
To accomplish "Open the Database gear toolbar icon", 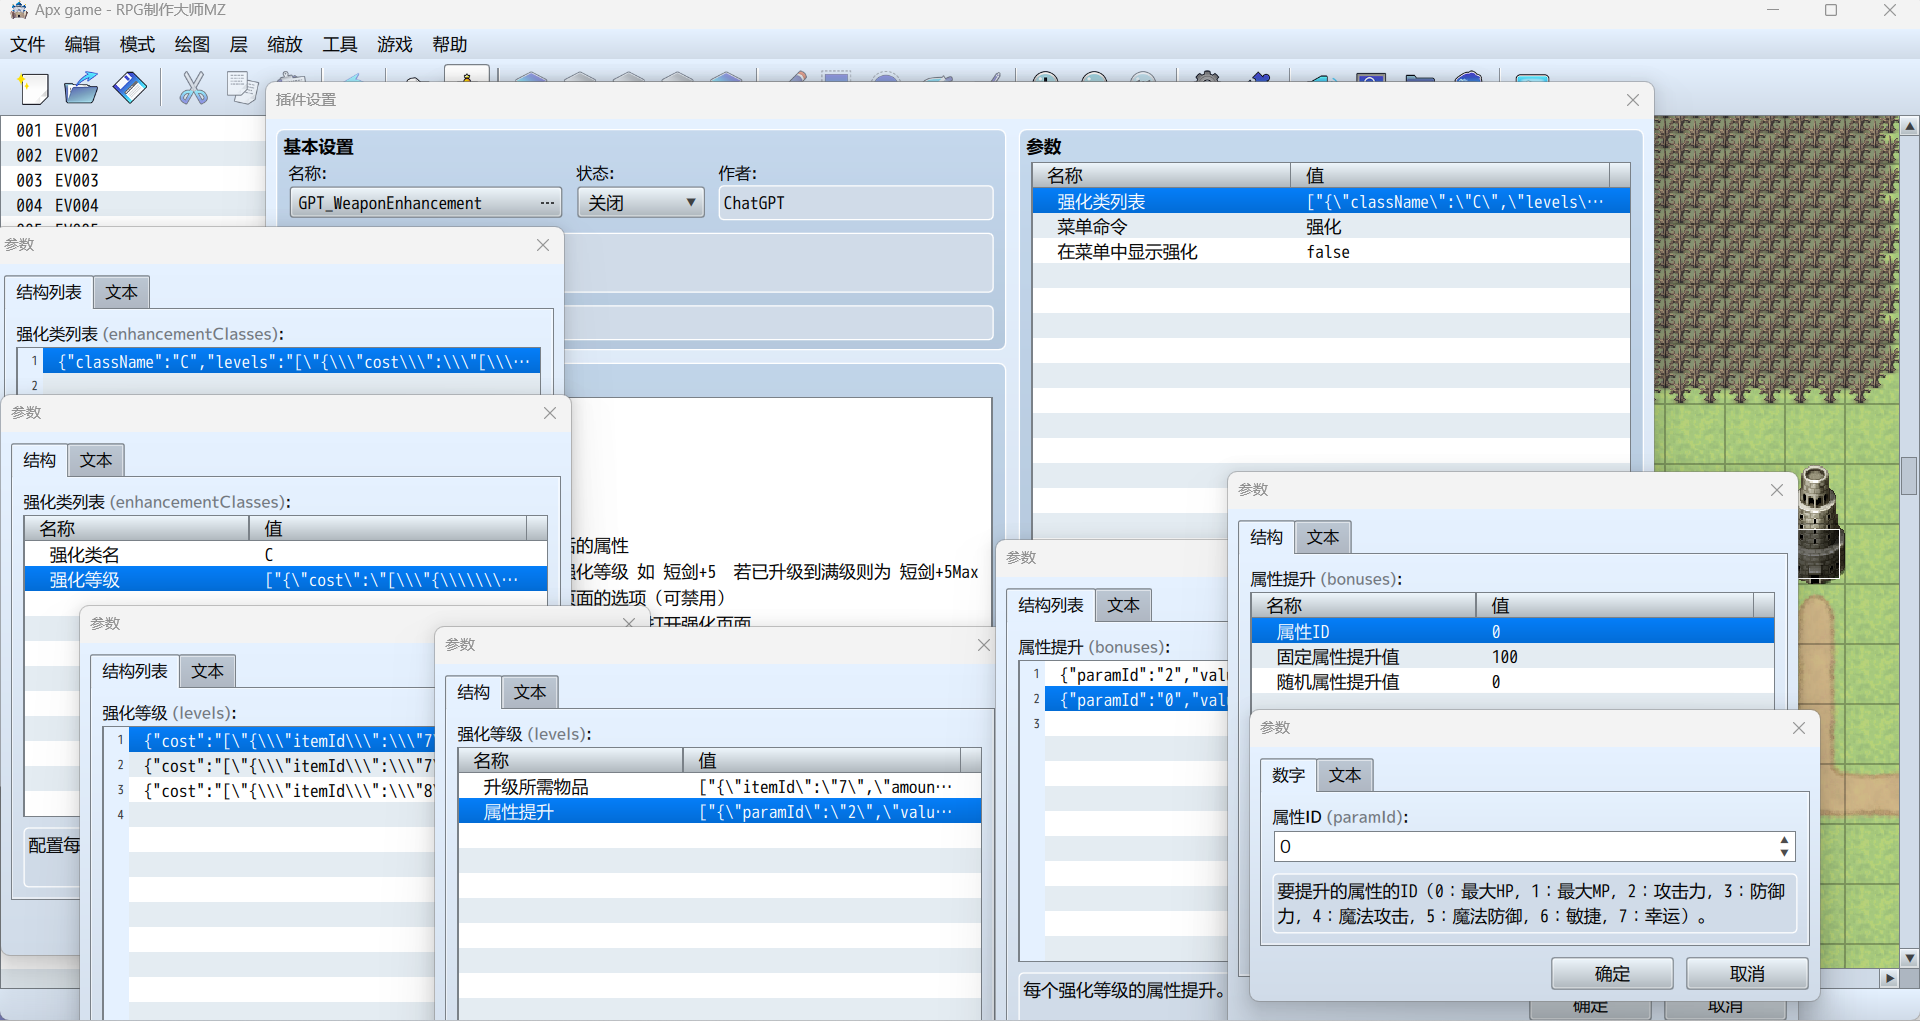I will click(1208, 77).
